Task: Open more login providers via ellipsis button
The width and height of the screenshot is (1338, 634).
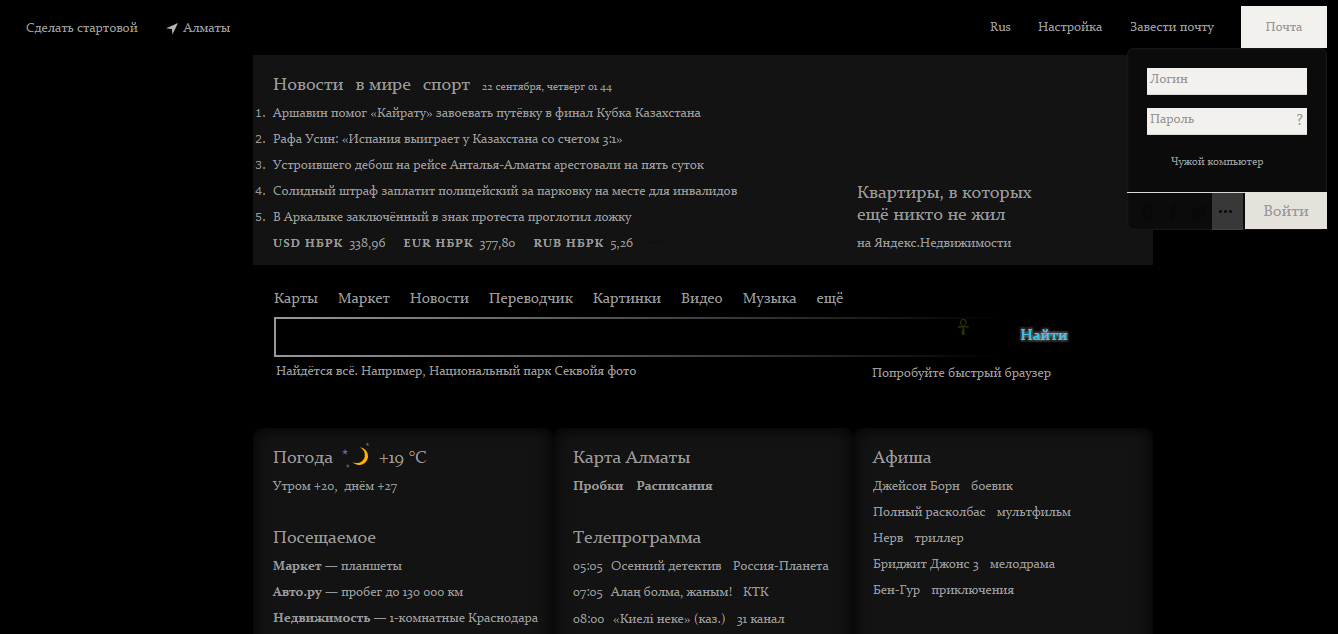Action: (x=1227, y=211)
